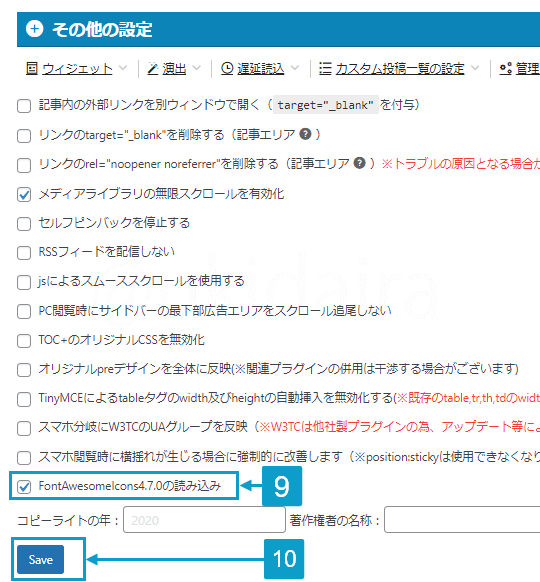Screen dimensions: 540x582
Task: Click the target="_blank" code snippet
Action: [325, 105]
